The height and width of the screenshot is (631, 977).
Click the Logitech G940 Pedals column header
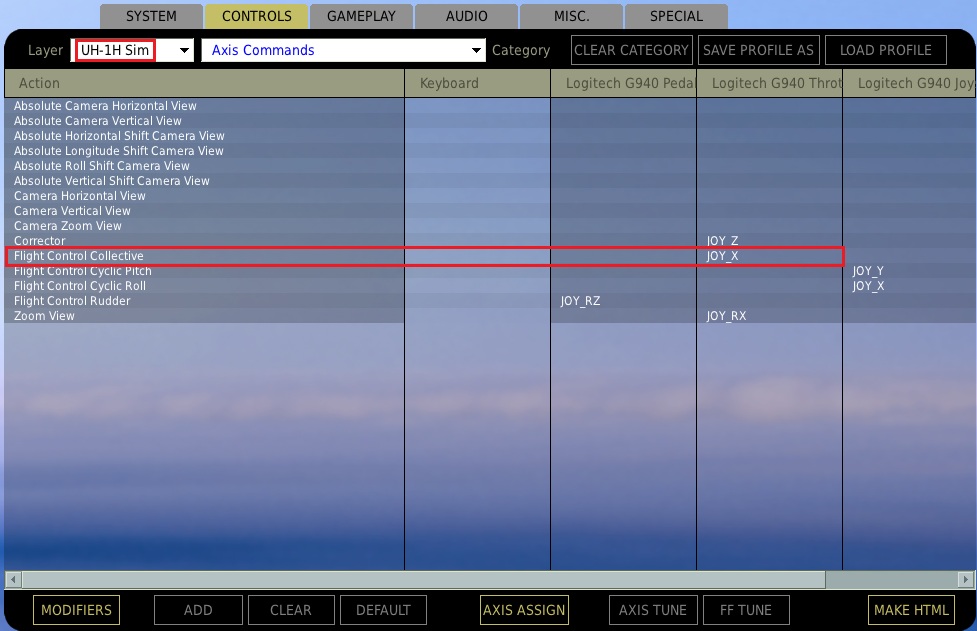point(624,83)
